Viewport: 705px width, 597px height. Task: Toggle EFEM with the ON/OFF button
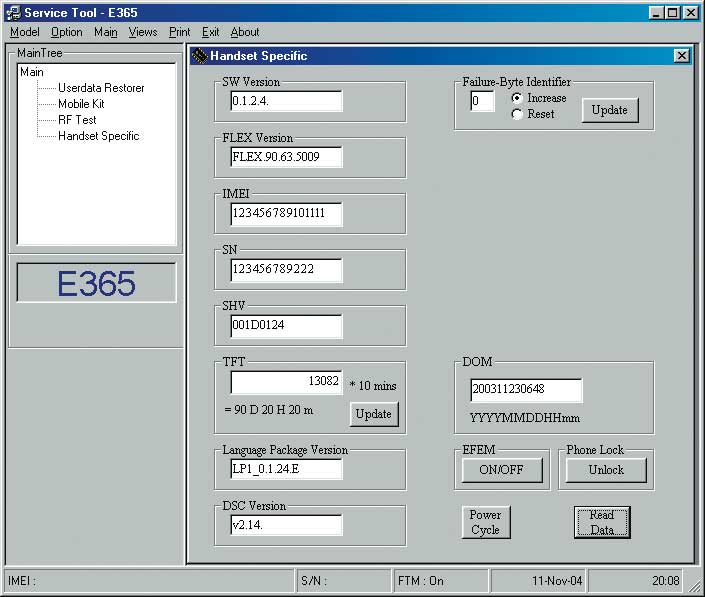point(502,470)
